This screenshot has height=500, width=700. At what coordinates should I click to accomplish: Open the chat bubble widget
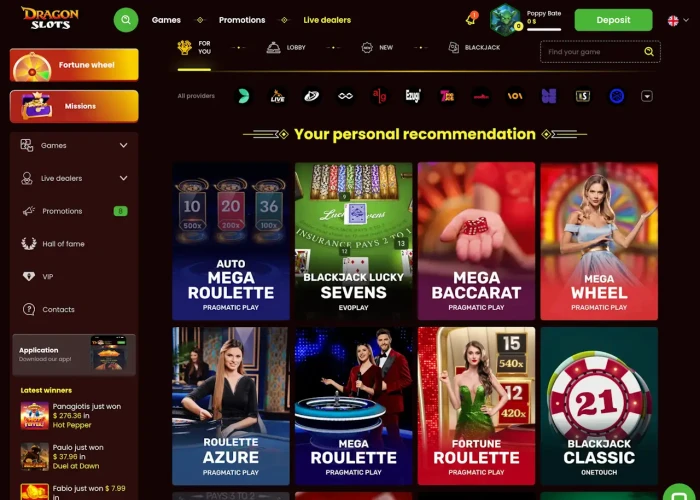point(679,493)
